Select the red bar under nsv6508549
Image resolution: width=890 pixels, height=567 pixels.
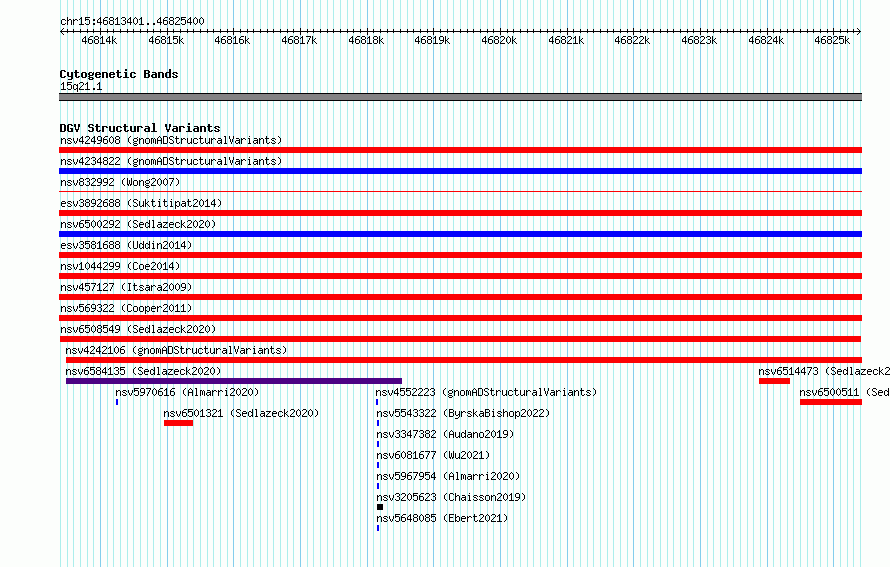[x=460, y=339]
